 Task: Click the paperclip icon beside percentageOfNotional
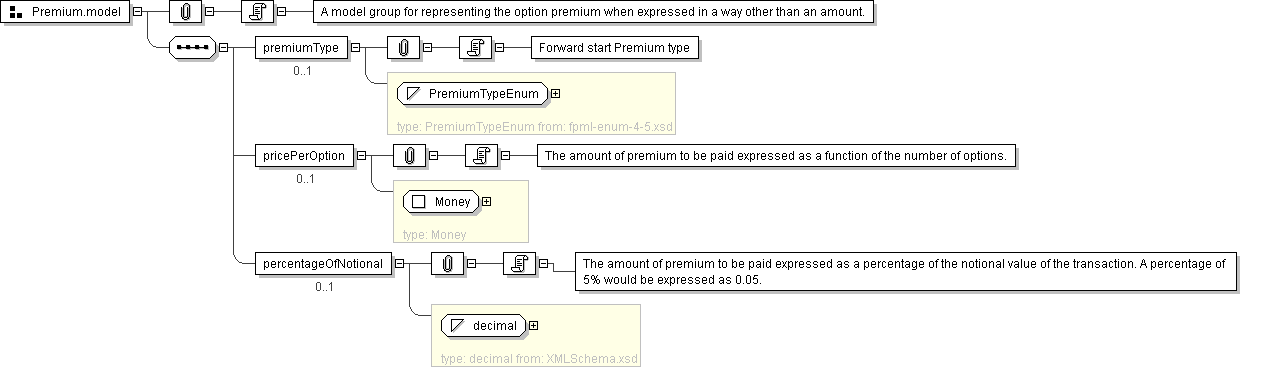[x=447, y=263]
